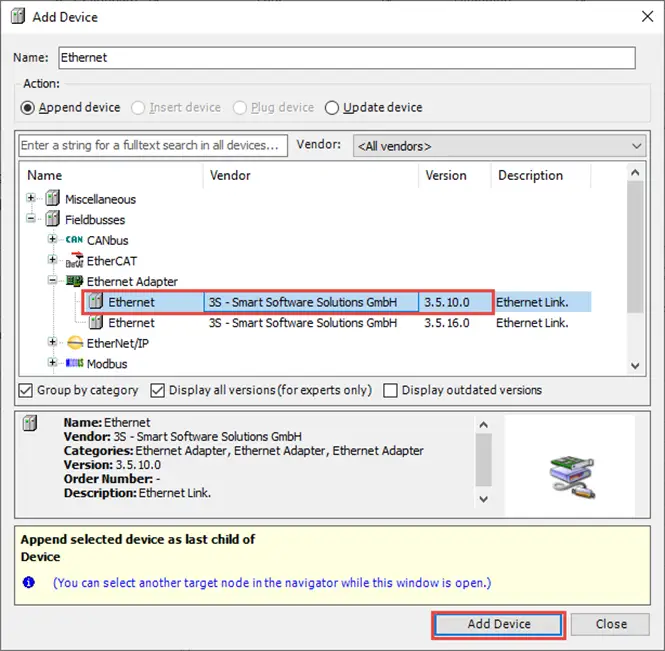Click the Miscellaneous category device icon
The image size is (665, 651).
tap(53, 198)
